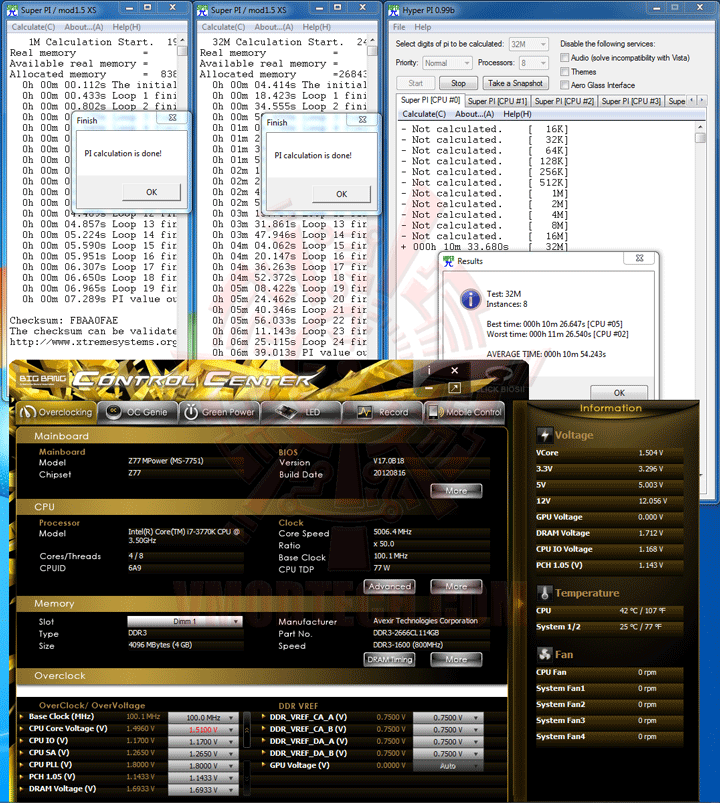This screenshot has width=720, height=803.
Task: Click the Stop button in Hyper PI
Action: pos(458,83)
